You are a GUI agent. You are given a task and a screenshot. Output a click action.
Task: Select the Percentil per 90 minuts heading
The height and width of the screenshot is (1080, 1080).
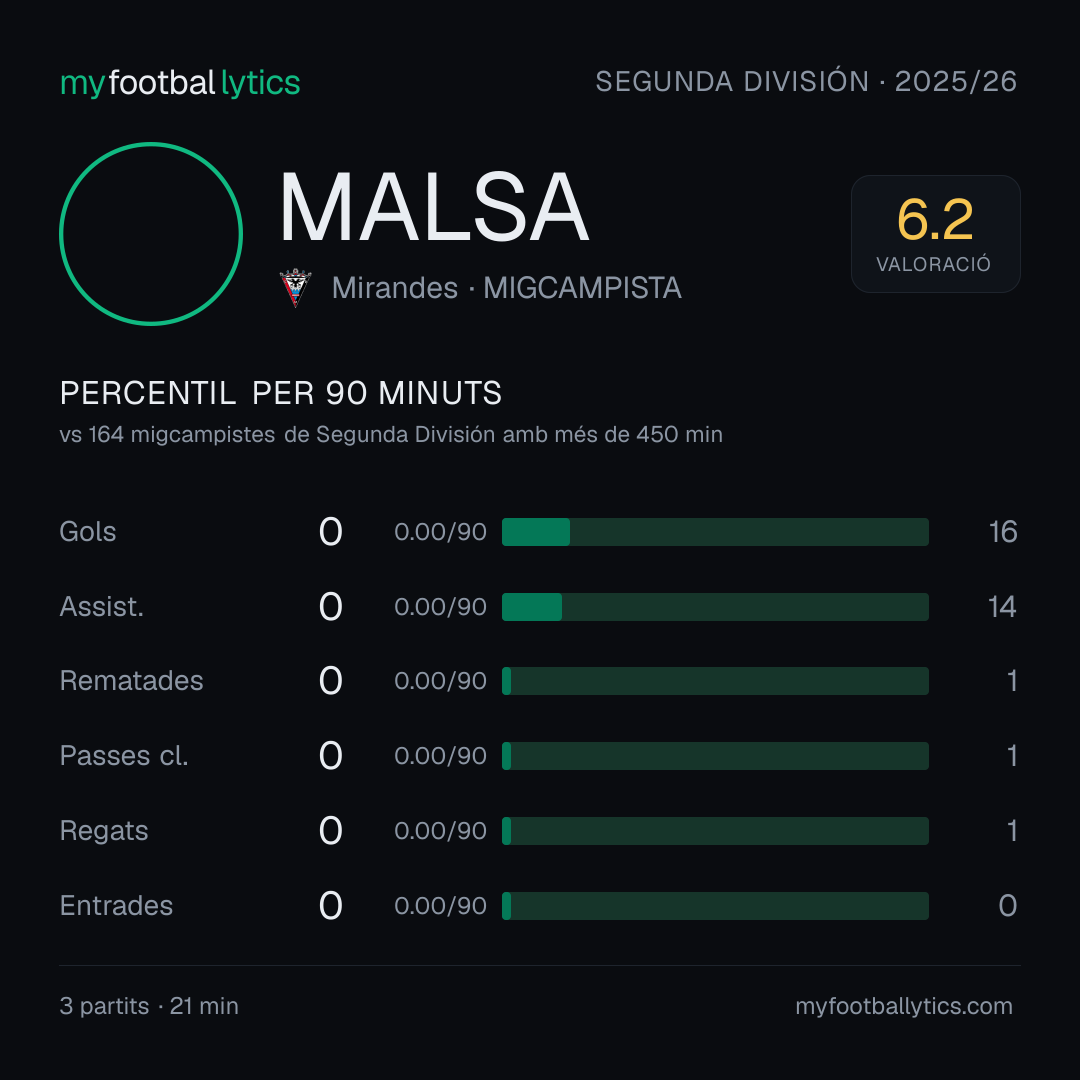point(280,393)
